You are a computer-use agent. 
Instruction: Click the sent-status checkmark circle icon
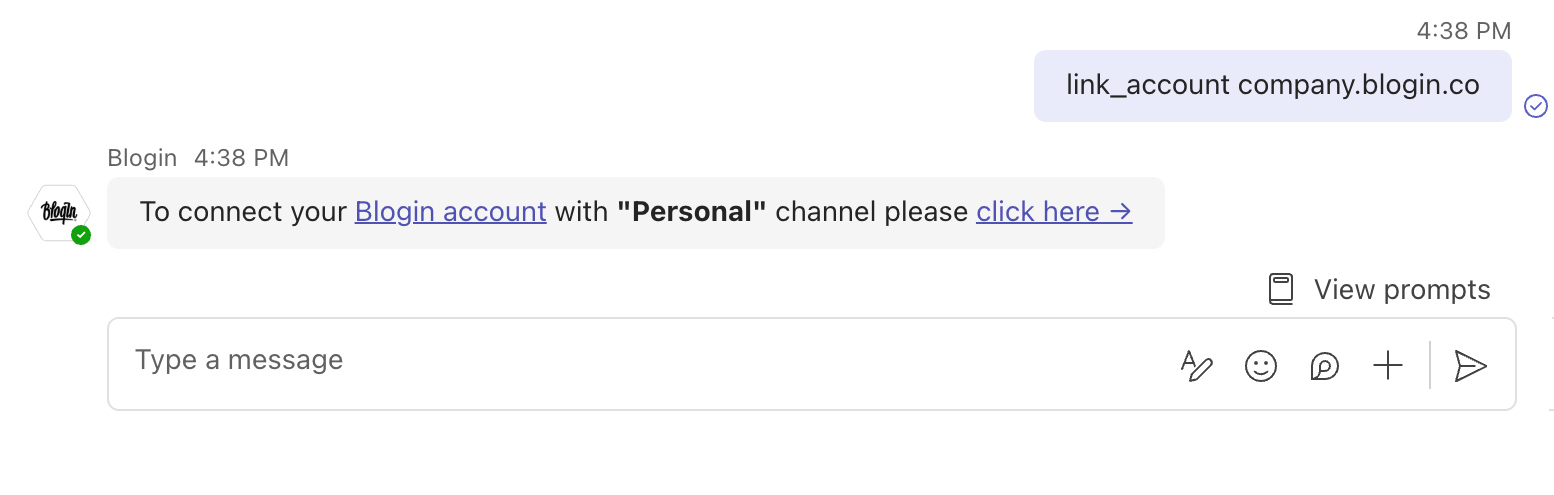pyautogui.click(x=1536, y=105)
